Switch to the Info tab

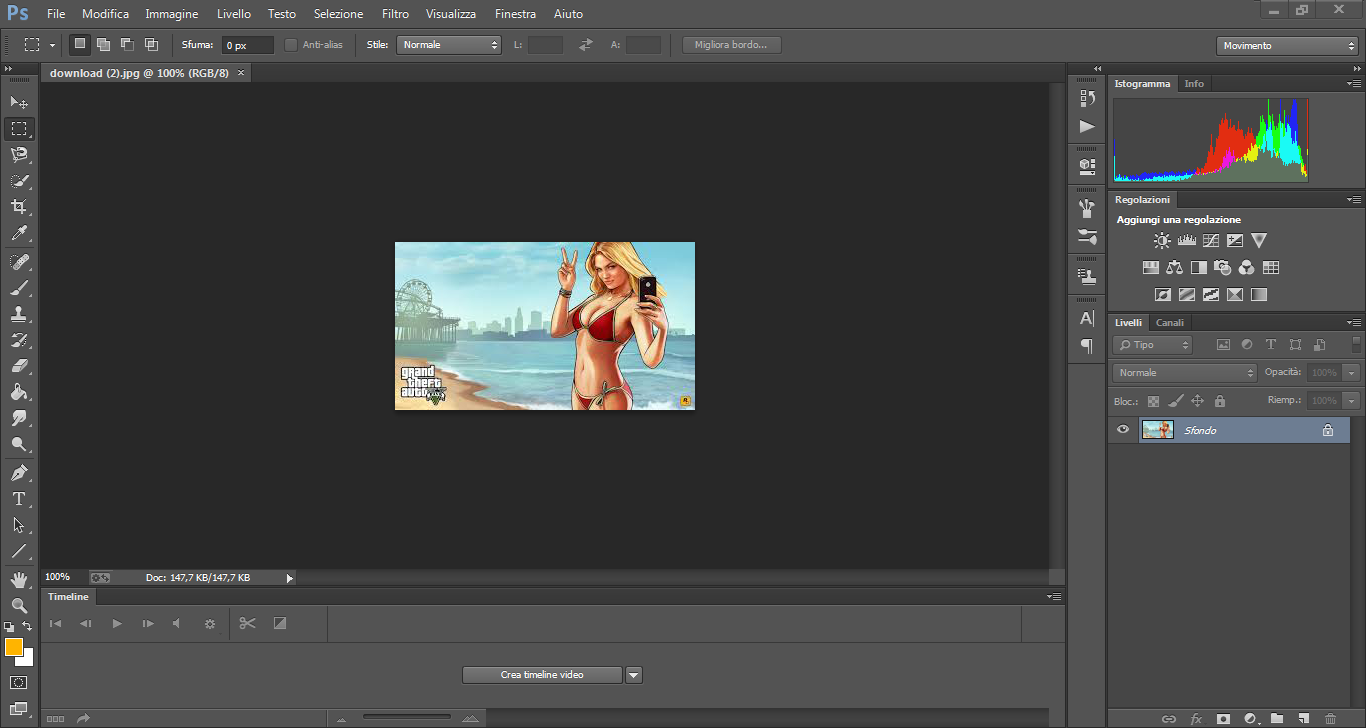(x=1194, y=84)
